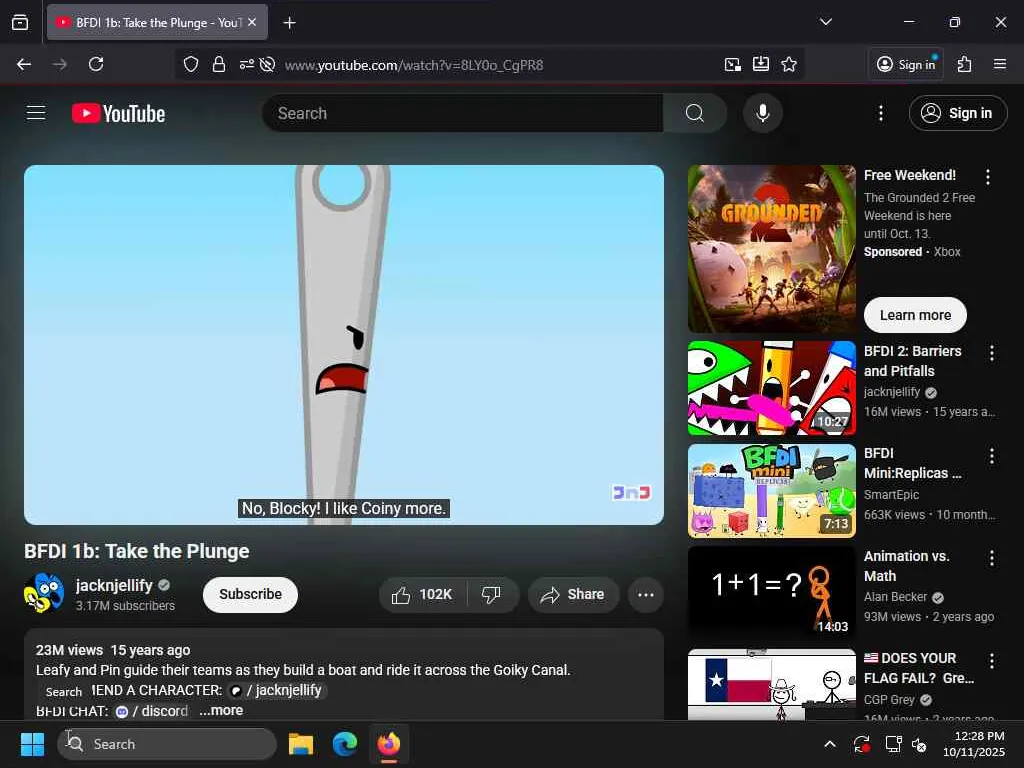Screen dimensions: 1024x768
Task: Click install/download page icon in address bar
Action: (761, 64)
